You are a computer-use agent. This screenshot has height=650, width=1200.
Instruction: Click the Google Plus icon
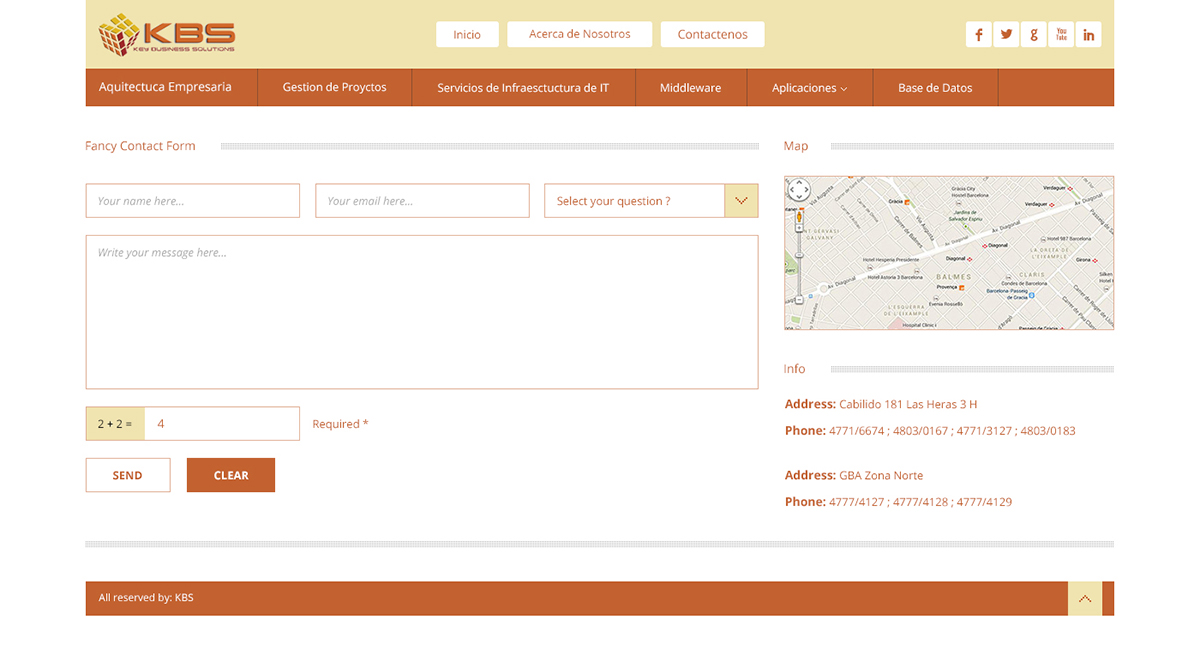[1033, 35]
